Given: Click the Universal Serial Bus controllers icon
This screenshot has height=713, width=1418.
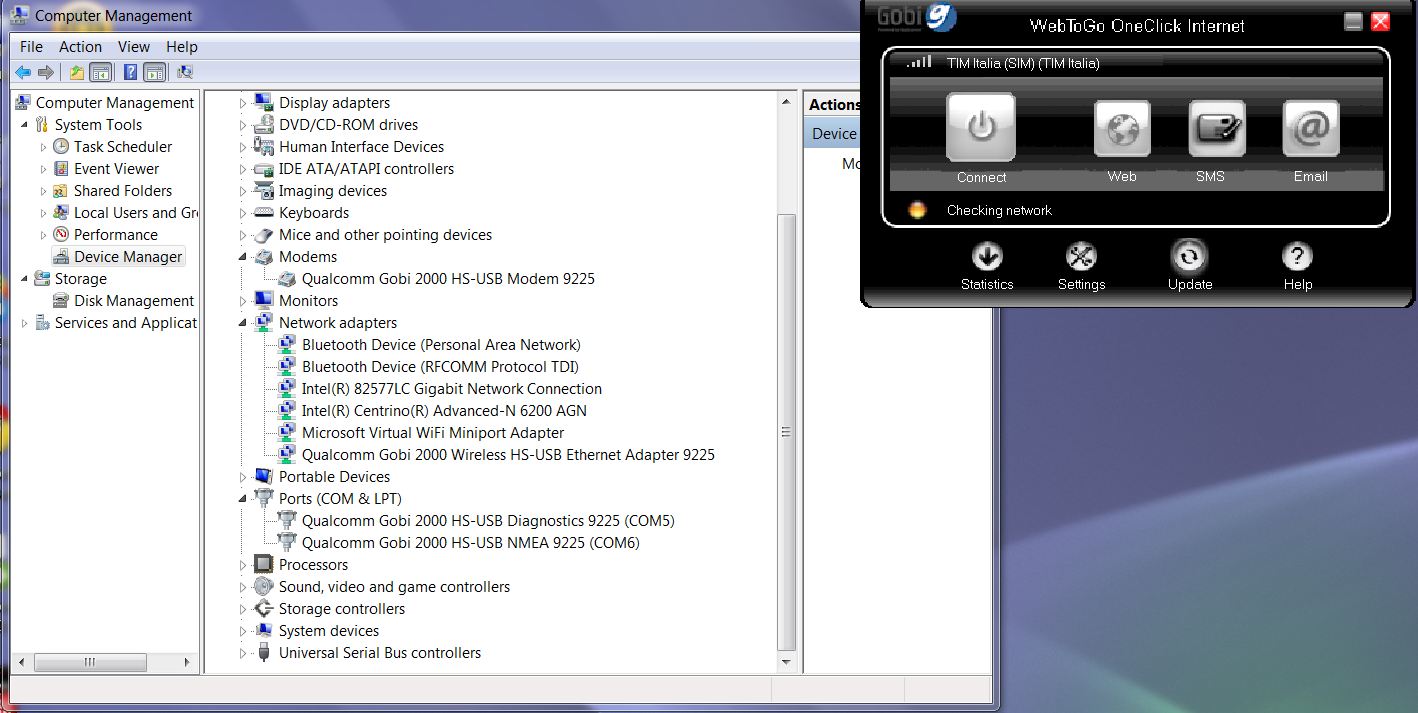Looking at the screenshot, I should click(x=264, y=653).
